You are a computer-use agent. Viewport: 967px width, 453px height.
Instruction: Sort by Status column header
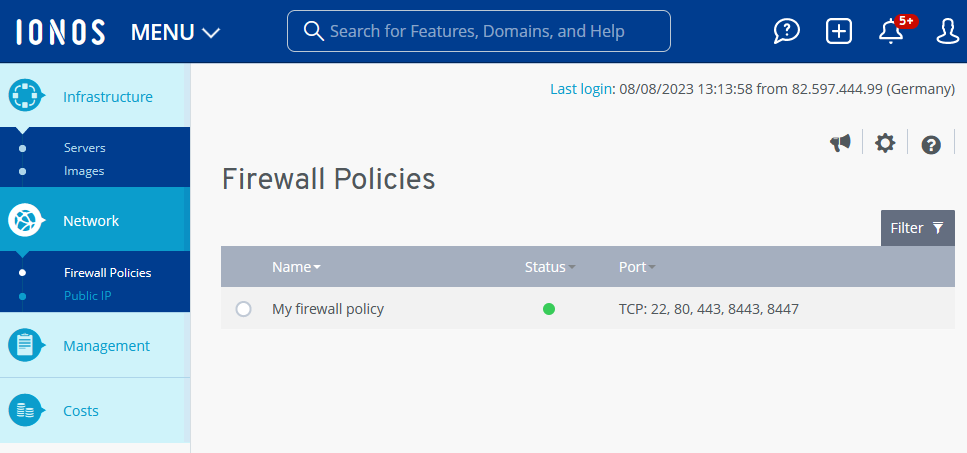click(550, 267)
